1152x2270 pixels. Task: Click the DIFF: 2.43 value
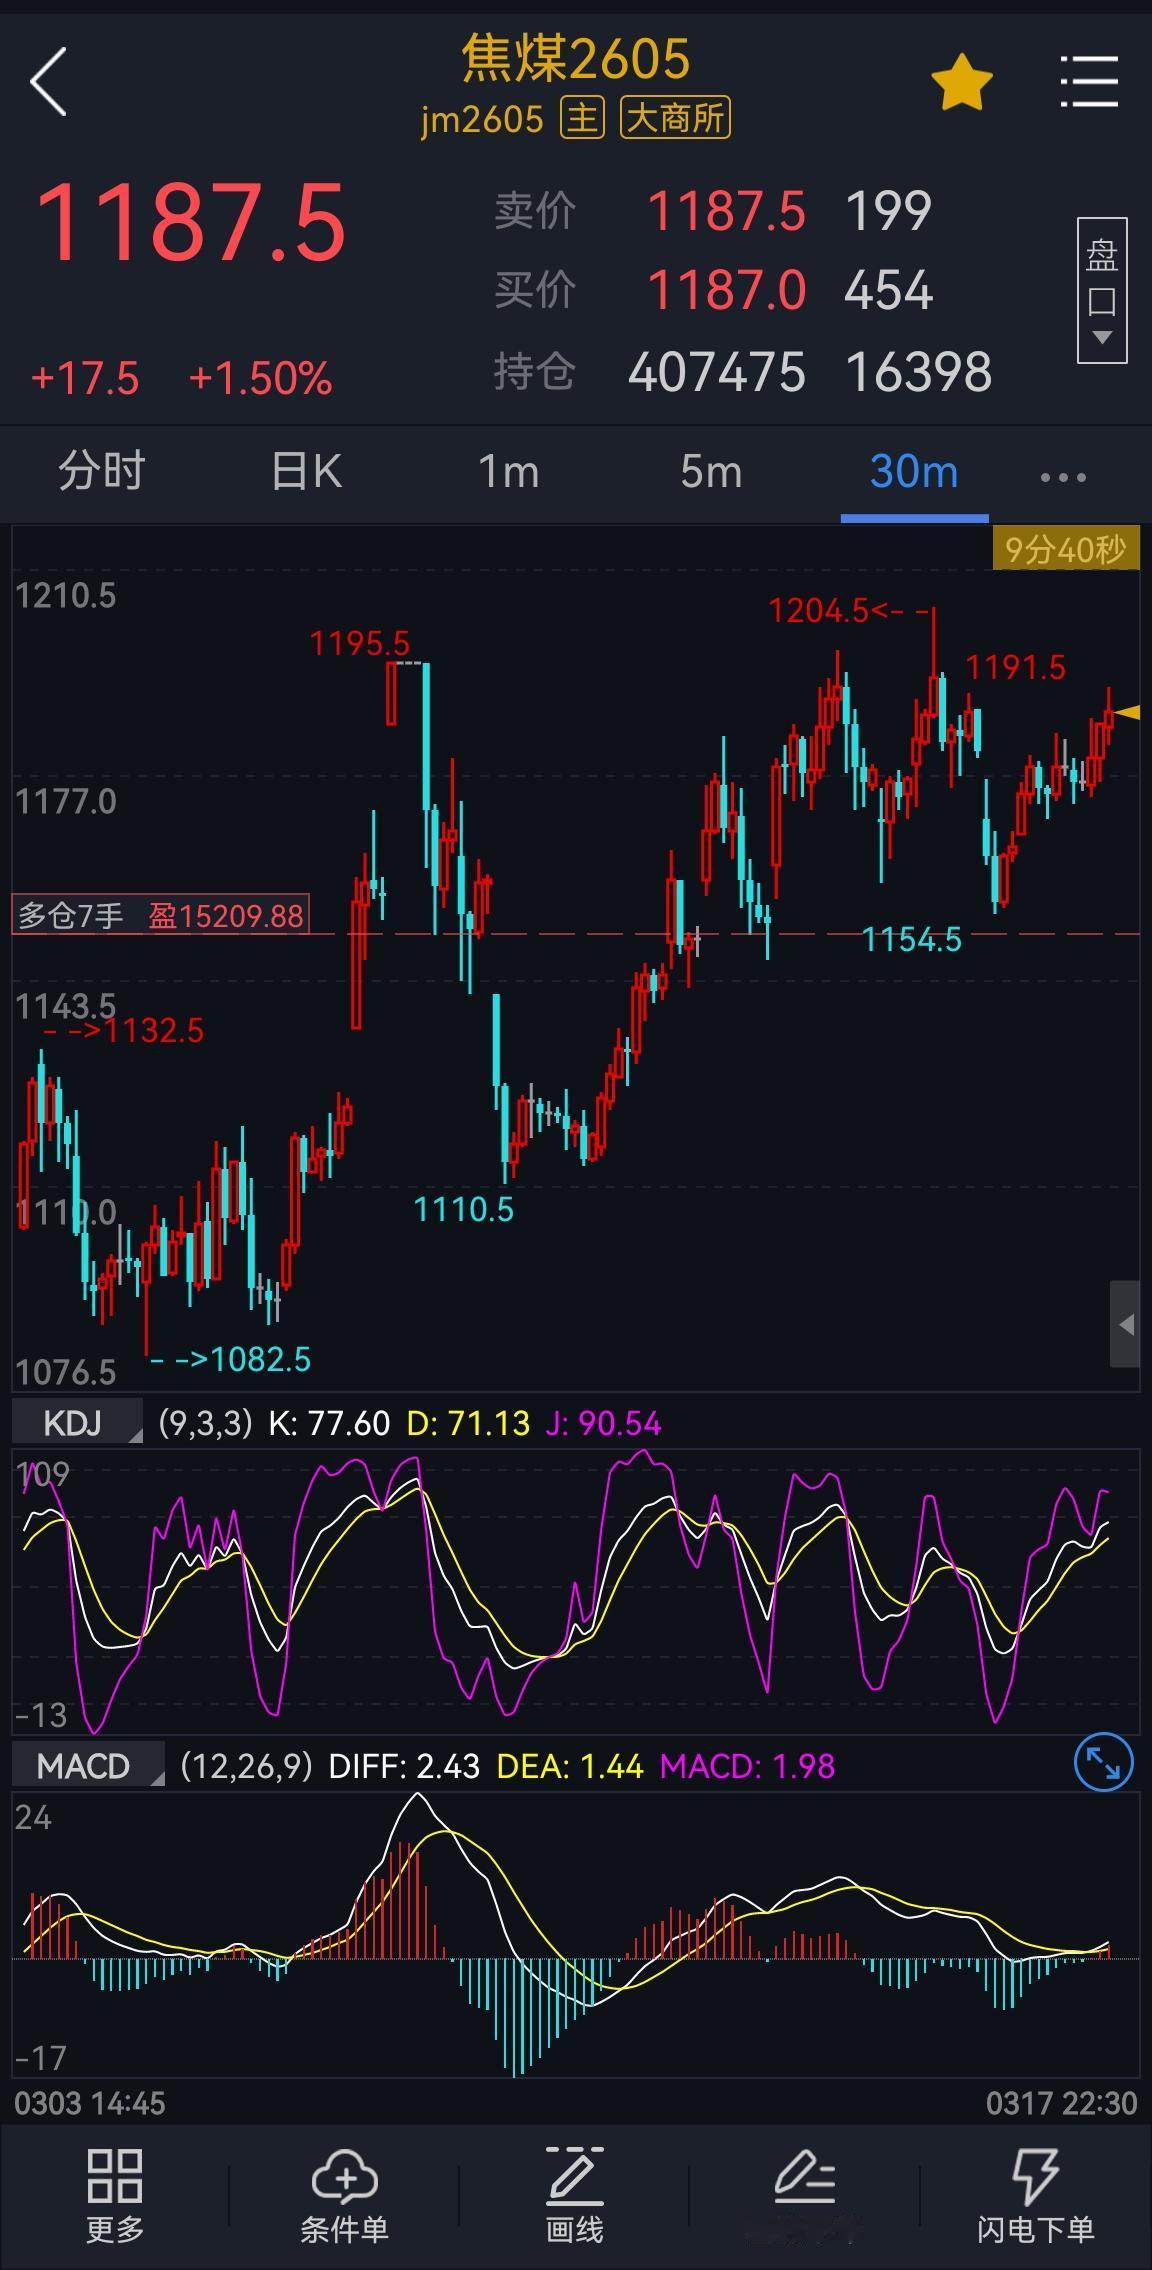(x=404, y=1766)
